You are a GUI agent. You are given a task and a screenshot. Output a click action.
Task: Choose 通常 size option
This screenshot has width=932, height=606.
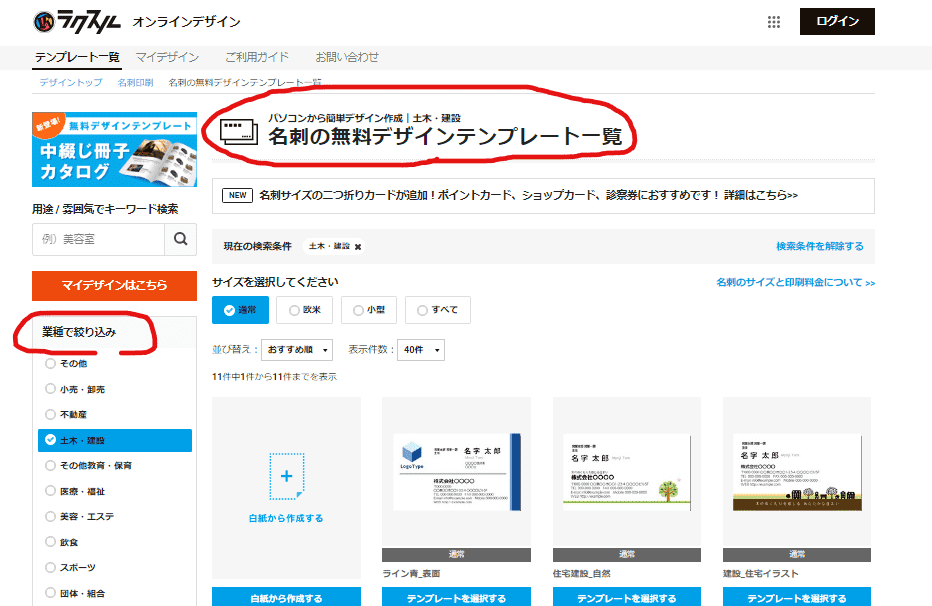240,310
